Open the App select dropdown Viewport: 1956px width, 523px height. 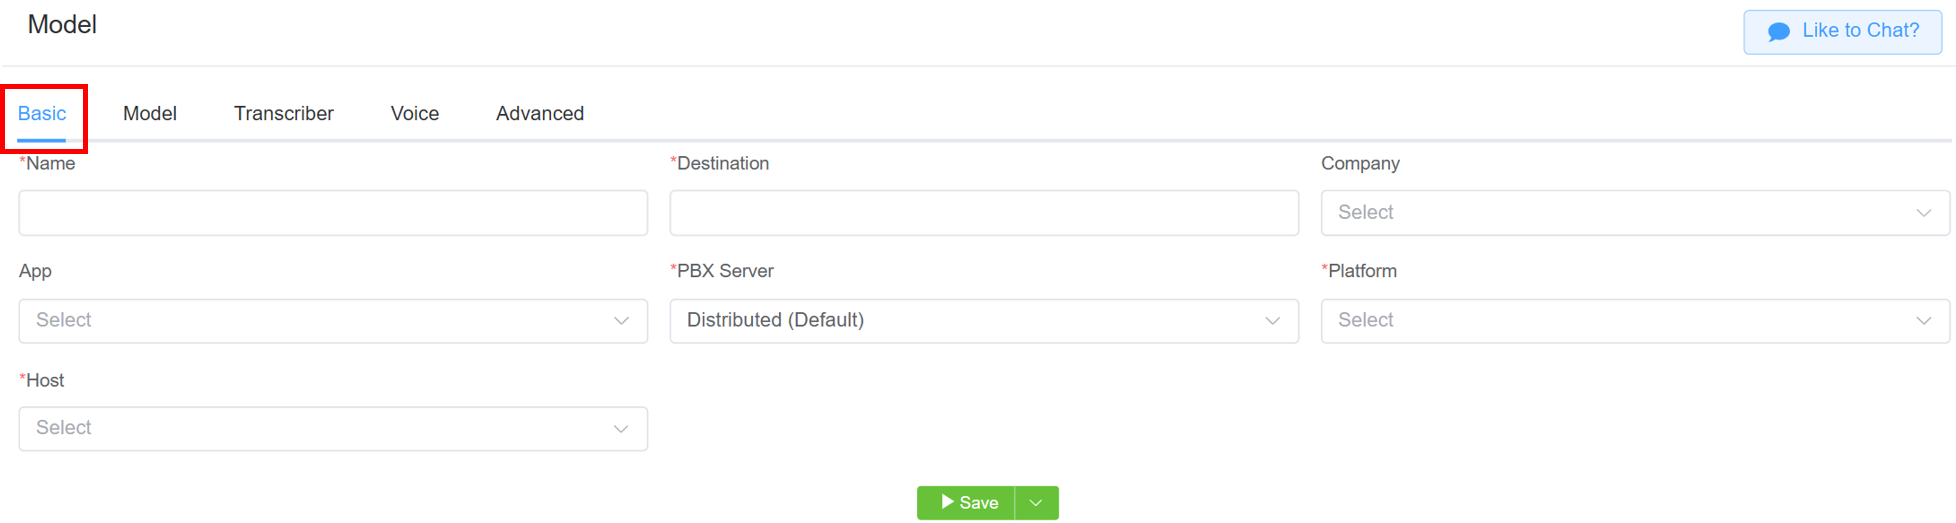pyautogui.click(x=333, y=321)
